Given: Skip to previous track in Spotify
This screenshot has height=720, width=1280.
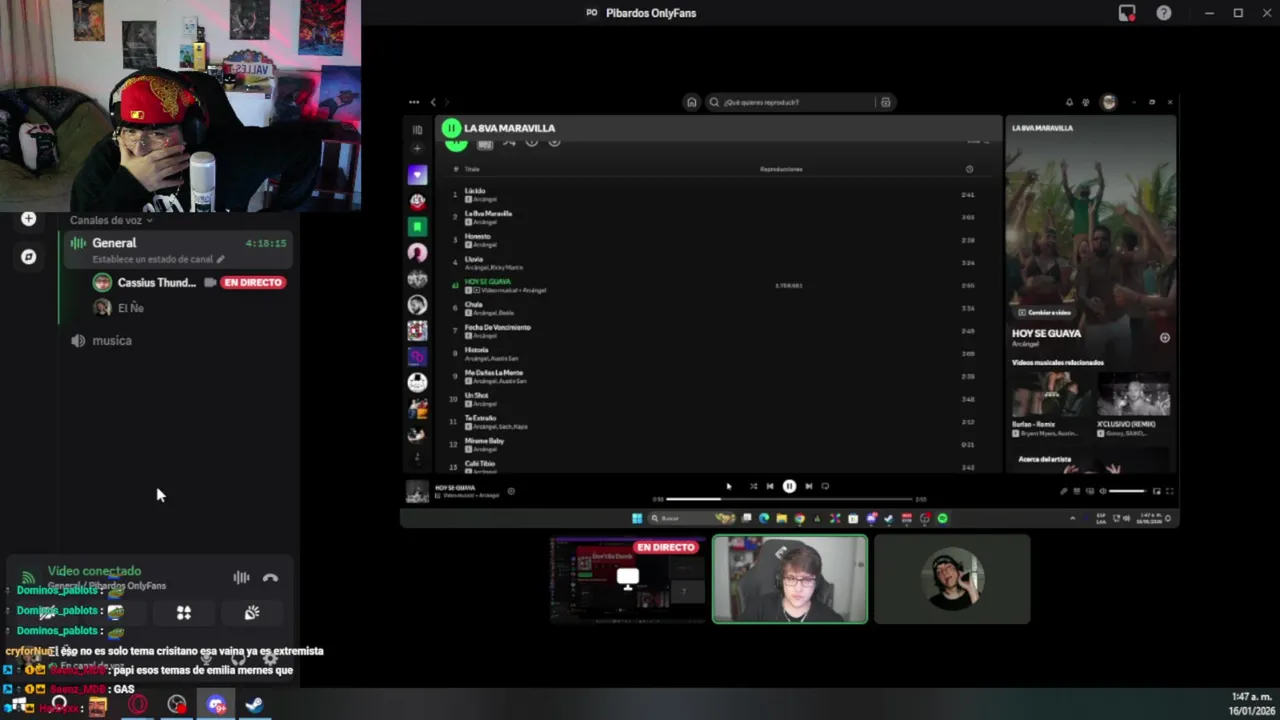Looking at the screenshot, I should [x=770, y=486].
